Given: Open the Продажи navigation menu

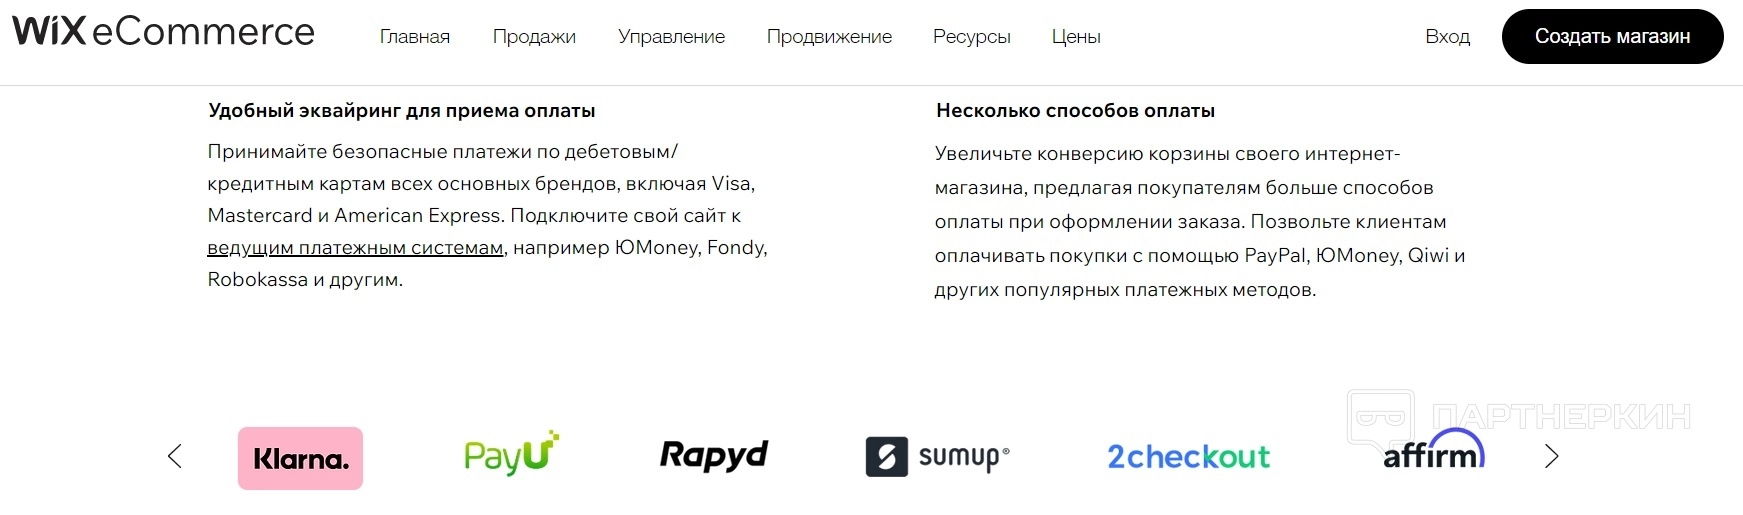Looking at the screenshot, I should pos(534,37).
